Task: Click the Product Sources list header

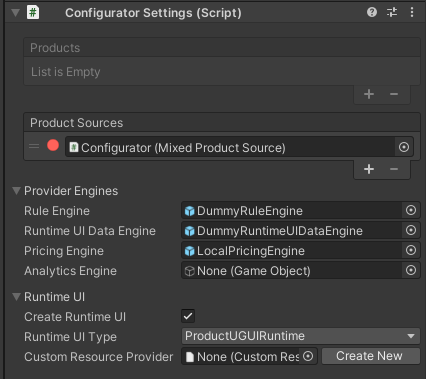Action: 222,122
